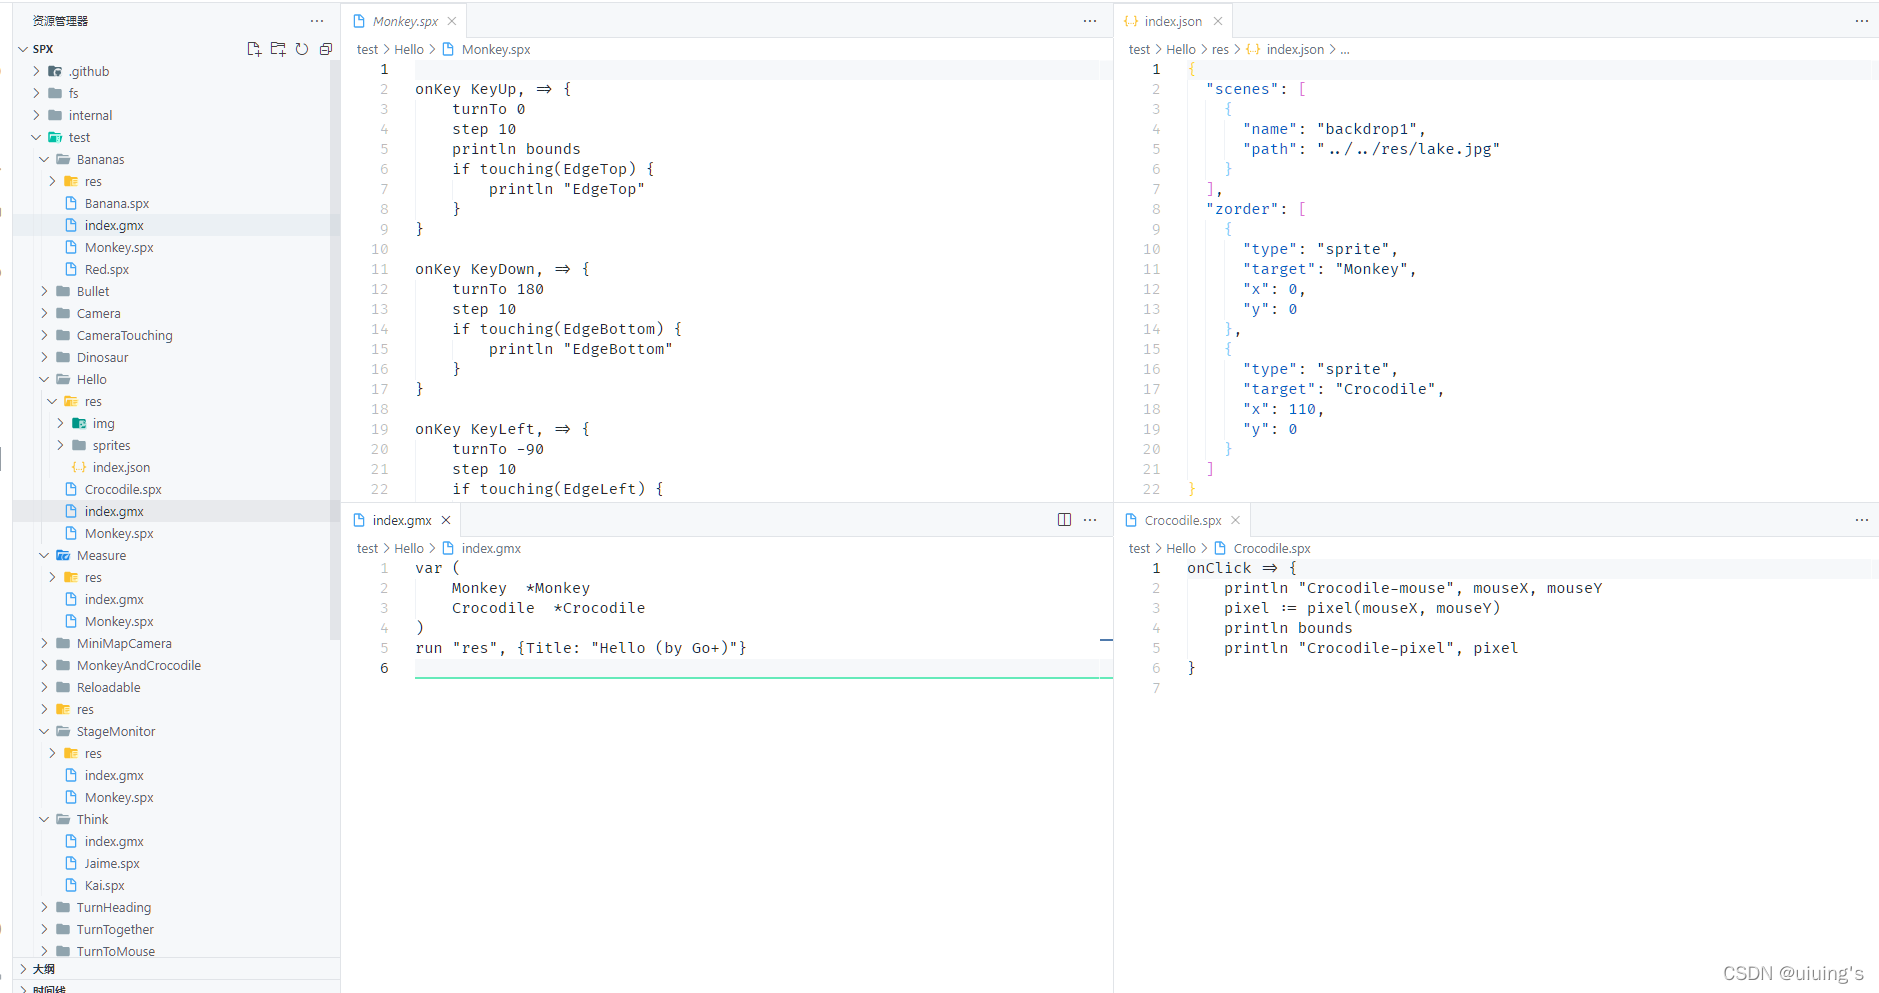The image size is (1879, 993).
Task: Collapse the Hello folder
Action: tap(45, 379)
